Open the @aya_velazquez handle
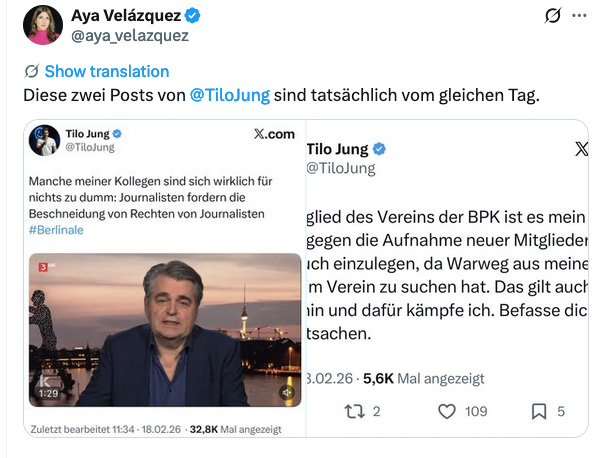 (129, 35)
